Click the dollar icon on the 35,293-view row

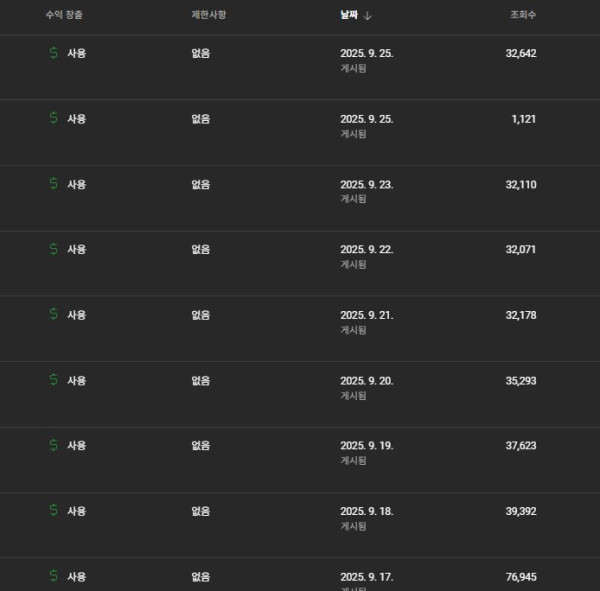click(53, 380)
